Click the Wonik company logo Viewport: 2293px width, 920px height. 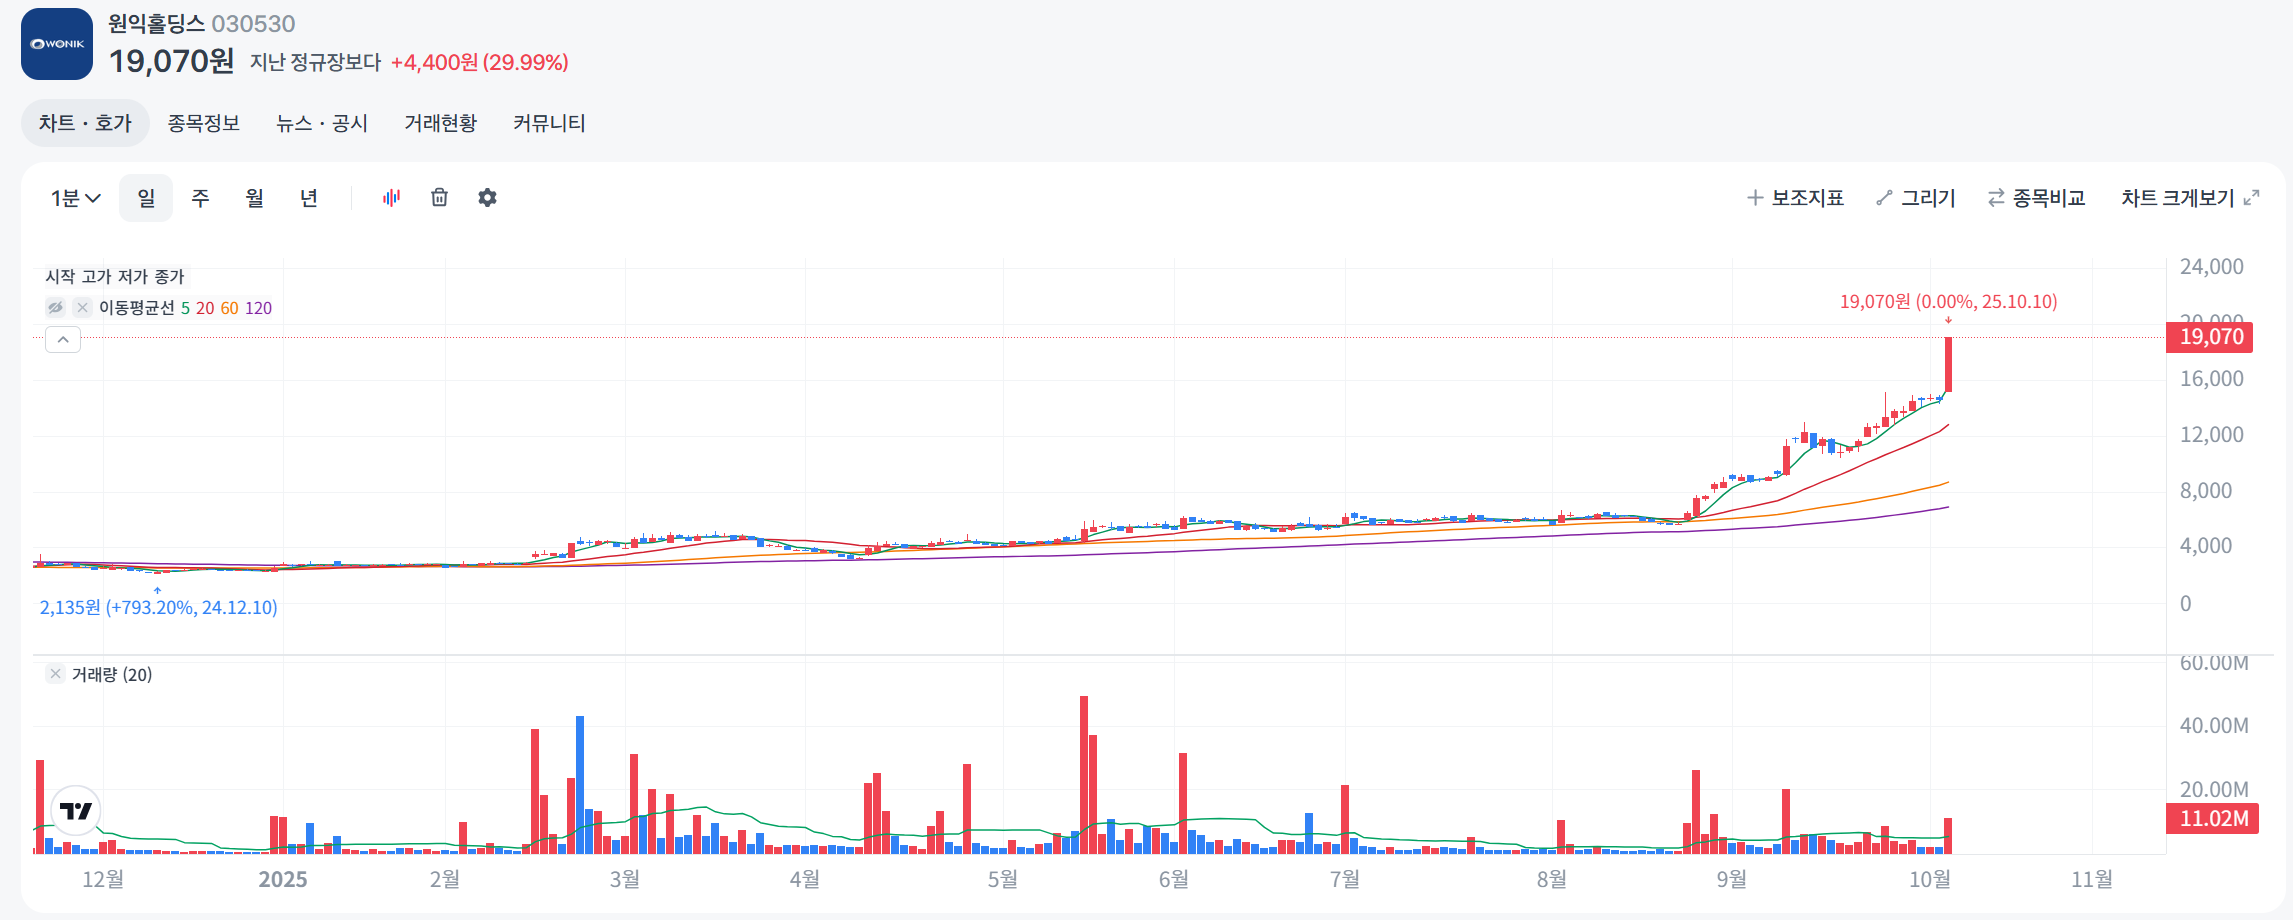click(57, 44)
